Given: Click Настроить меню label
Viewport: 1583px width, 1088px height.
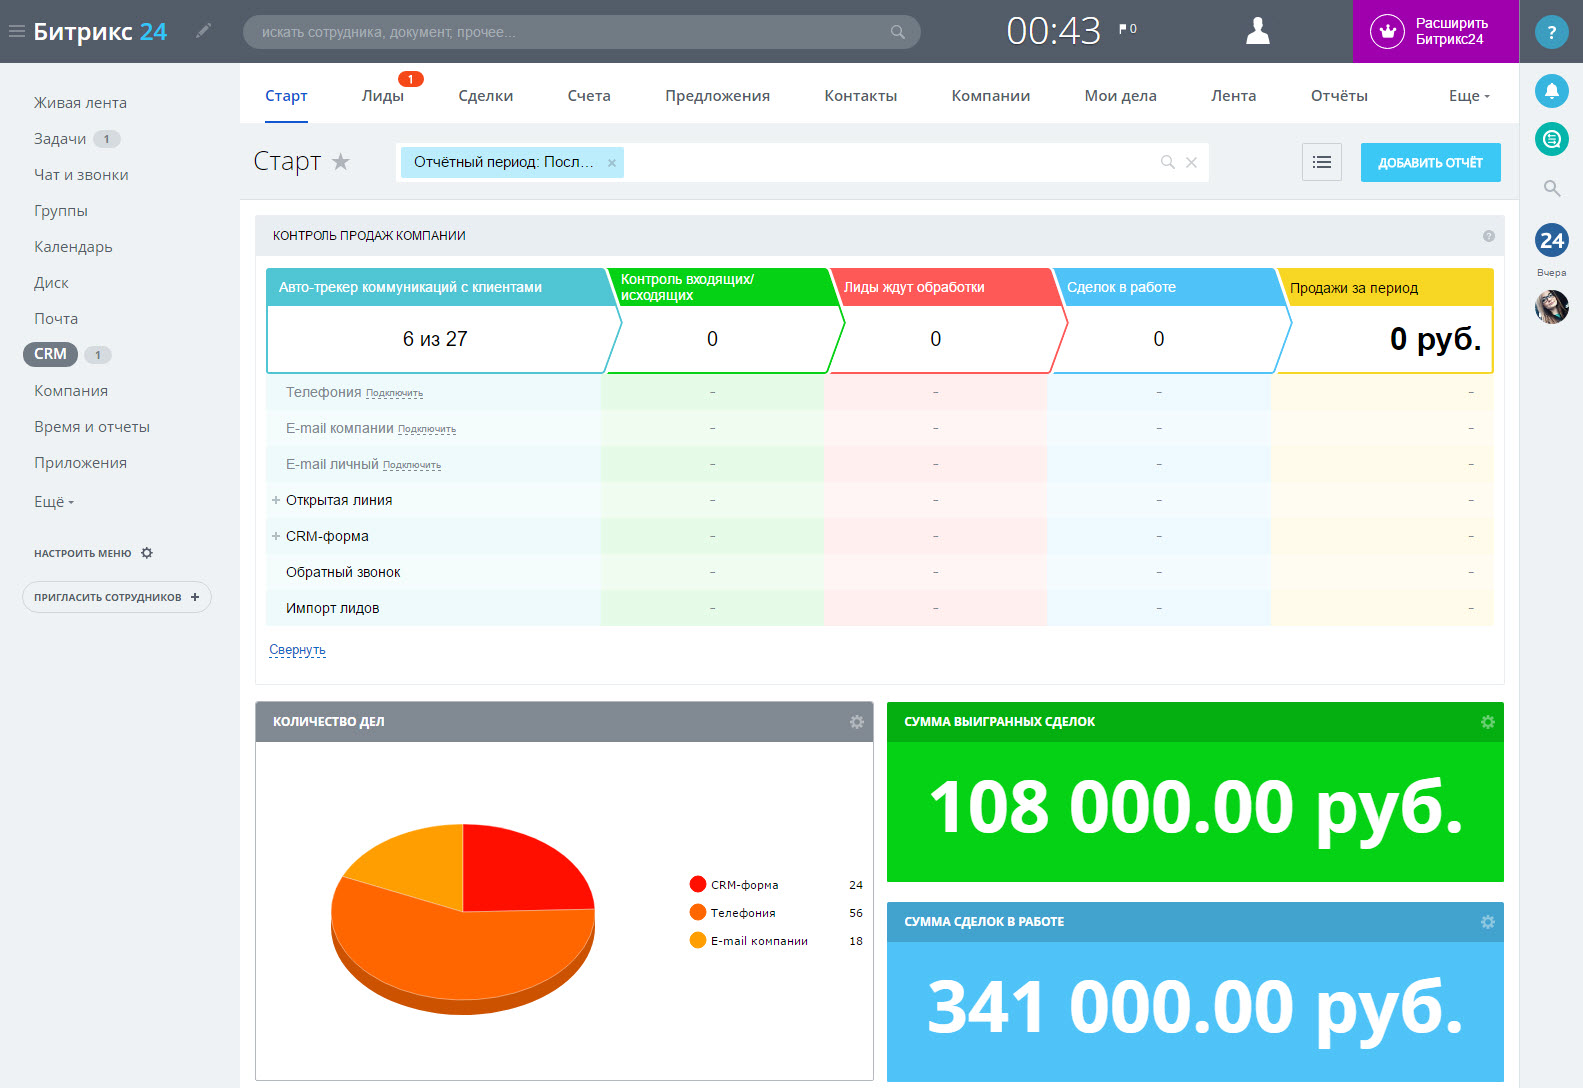Looking at the screenshot, I should [83, 553].
